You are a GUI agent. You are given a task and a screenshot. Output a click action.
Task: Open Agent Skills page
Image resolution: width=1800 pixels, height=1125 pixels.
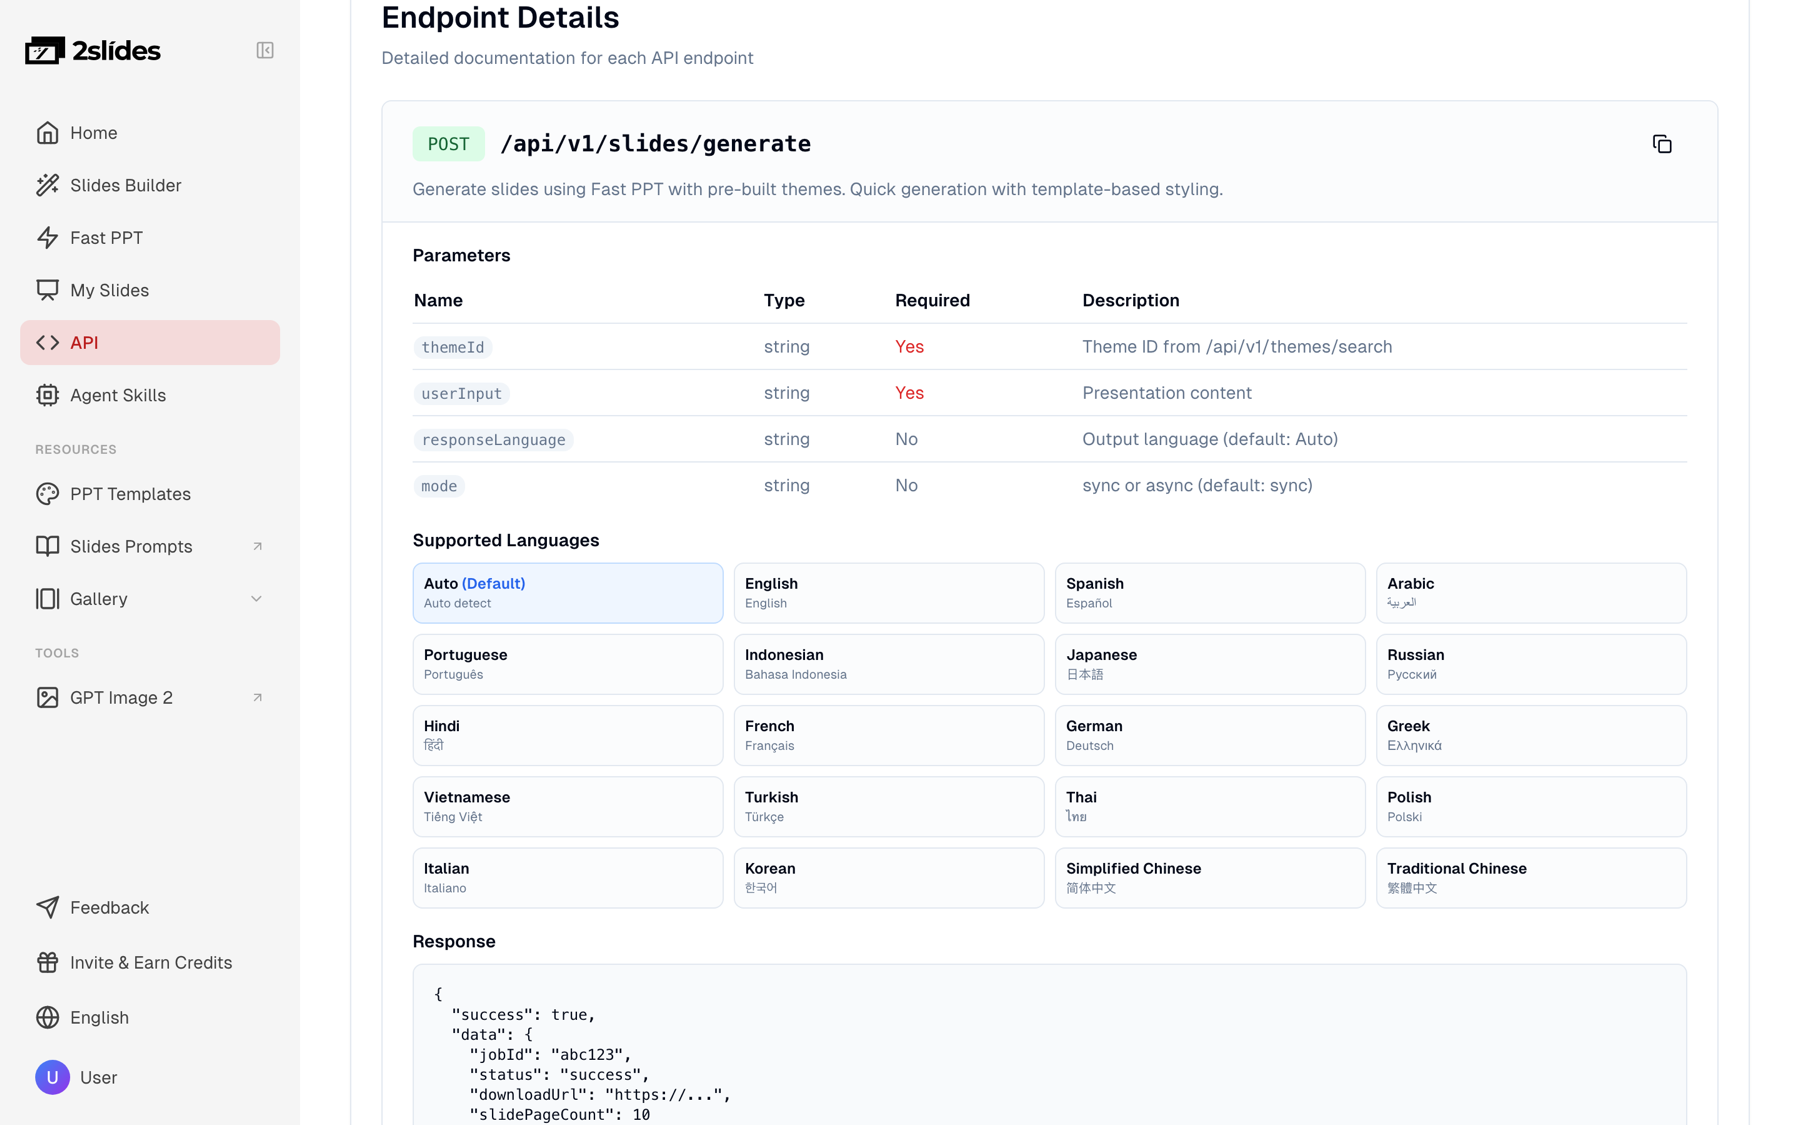click(x=150, y=395)
